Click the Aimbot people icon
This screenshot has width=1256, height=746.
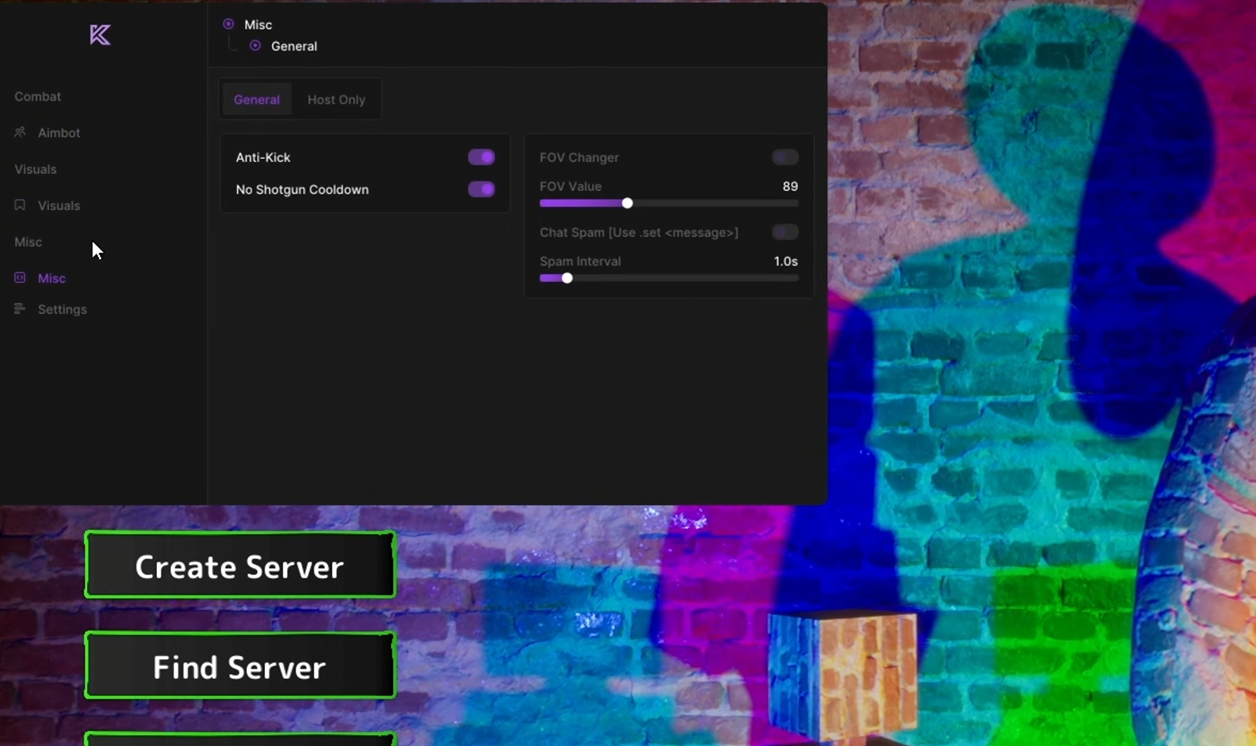click(x=20, y=132)
